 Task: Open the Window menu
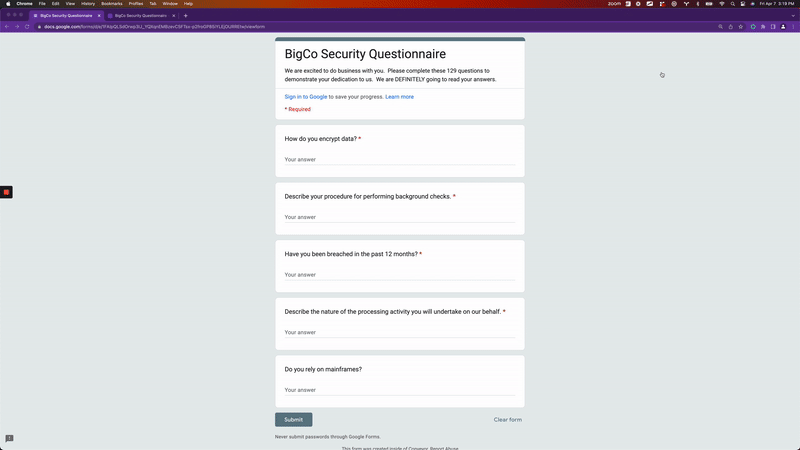point(170,4)
